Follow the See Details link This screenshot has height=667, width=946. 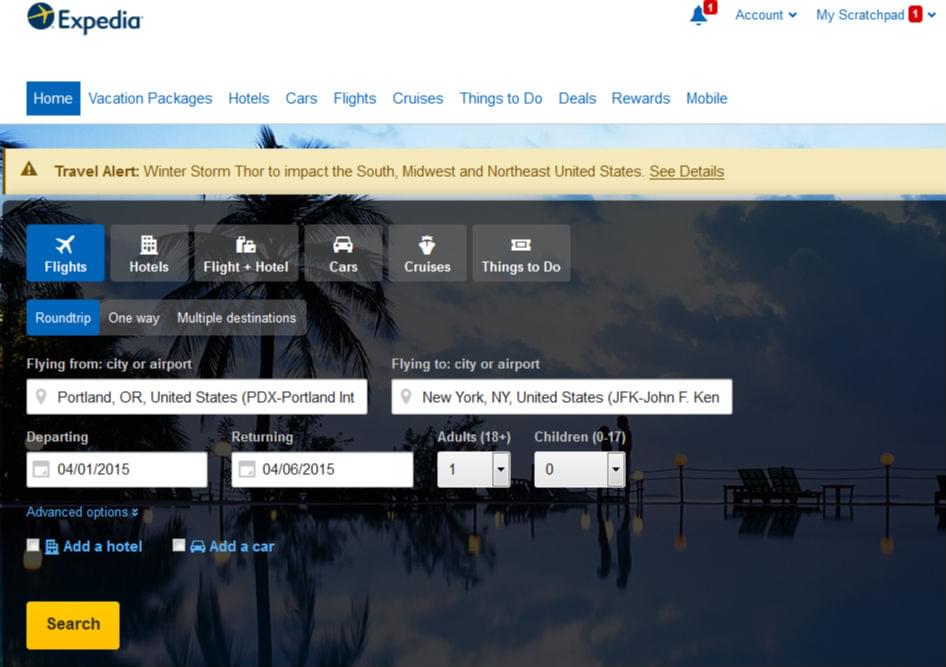(687, 171)
